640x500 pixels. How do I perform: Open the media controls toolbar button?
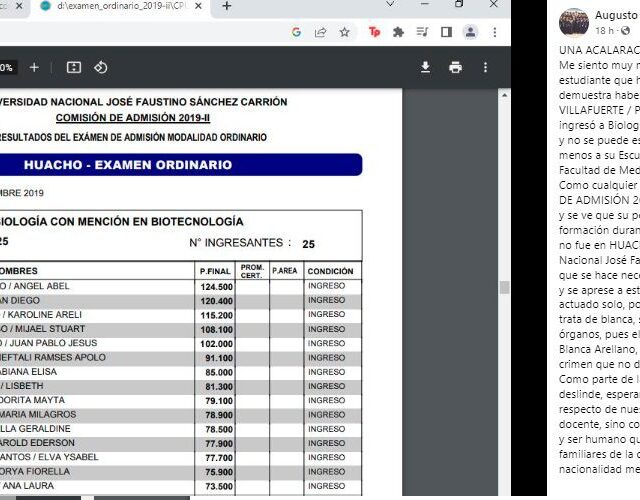(422, 32)
